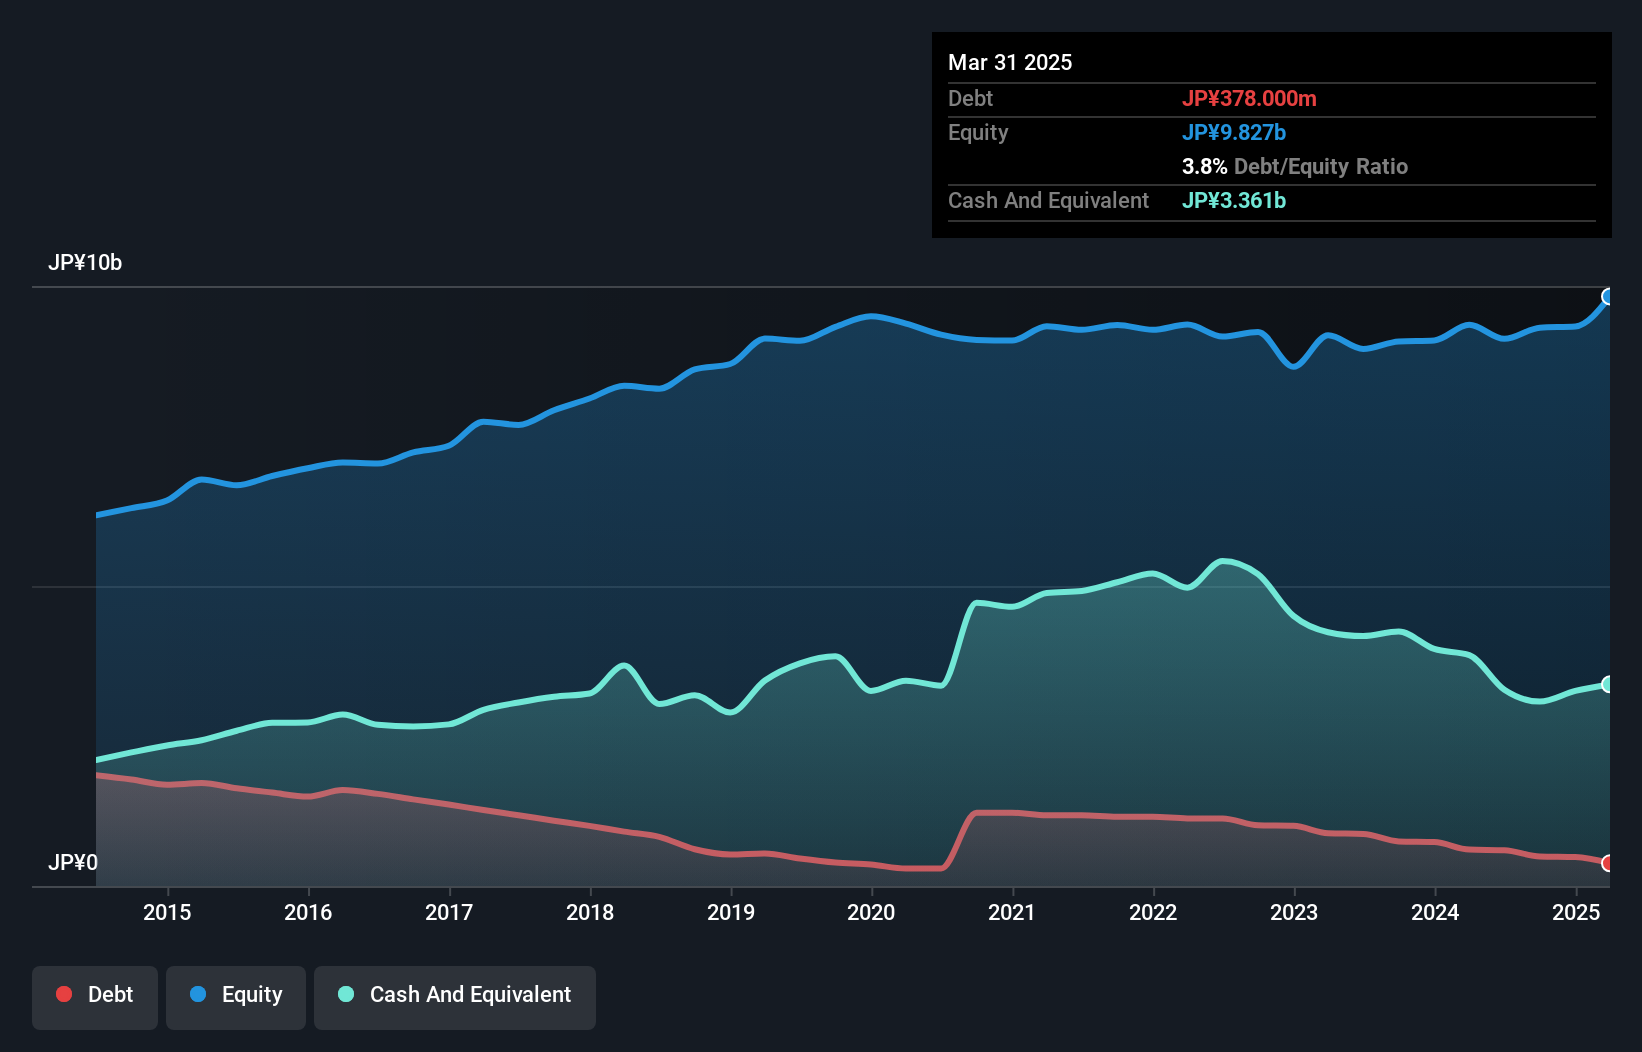Screen dimensions: 1642x1052
Task: Click the JP¥10b gridline label
Action: tap(86, 263)
